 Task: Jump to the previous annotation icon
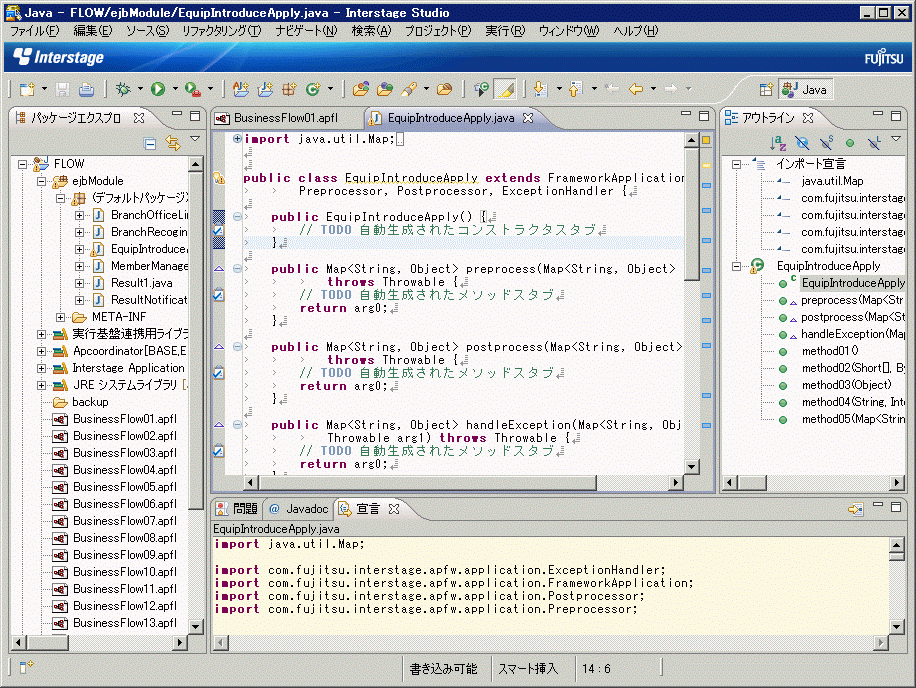tap(575, 89)
